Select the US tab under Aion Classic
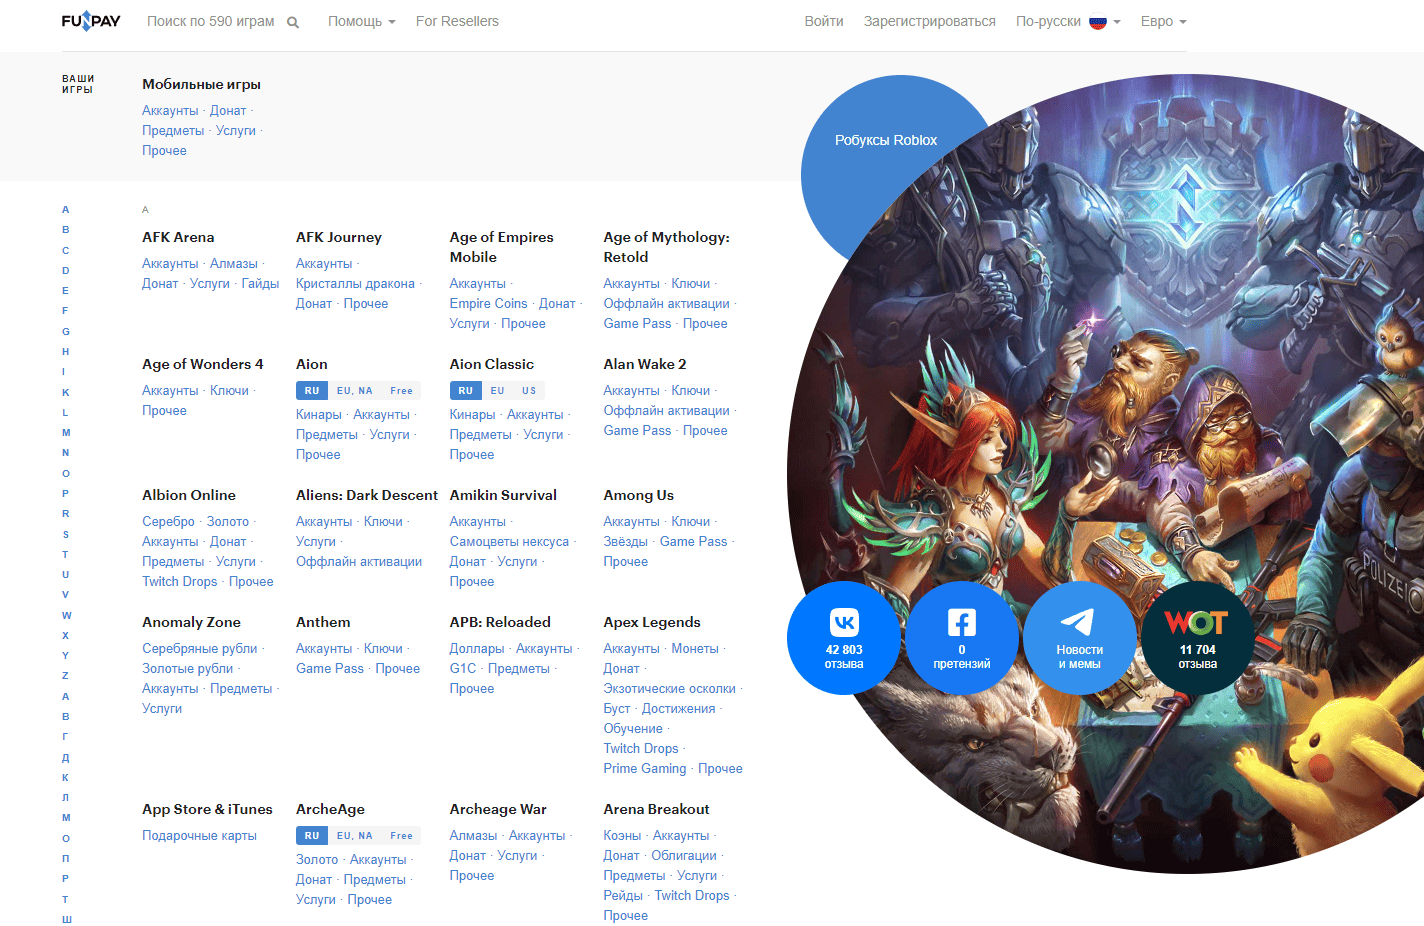 pos(529,391)
